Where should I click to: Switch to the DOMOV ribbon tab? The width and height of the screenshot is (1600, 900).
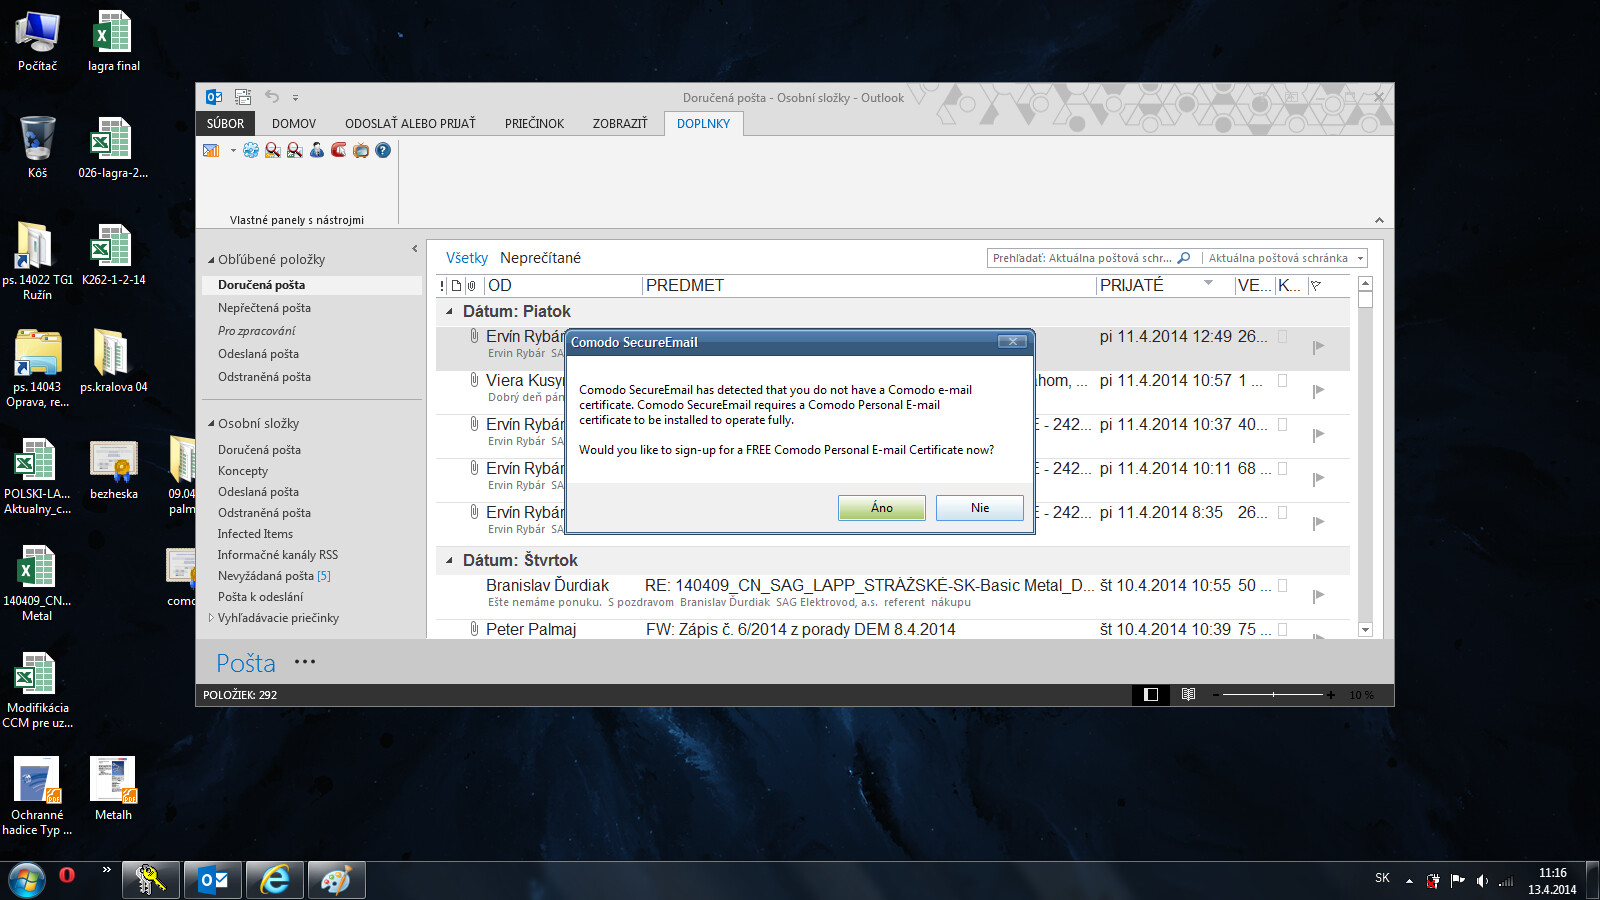(x=294, y=124)
